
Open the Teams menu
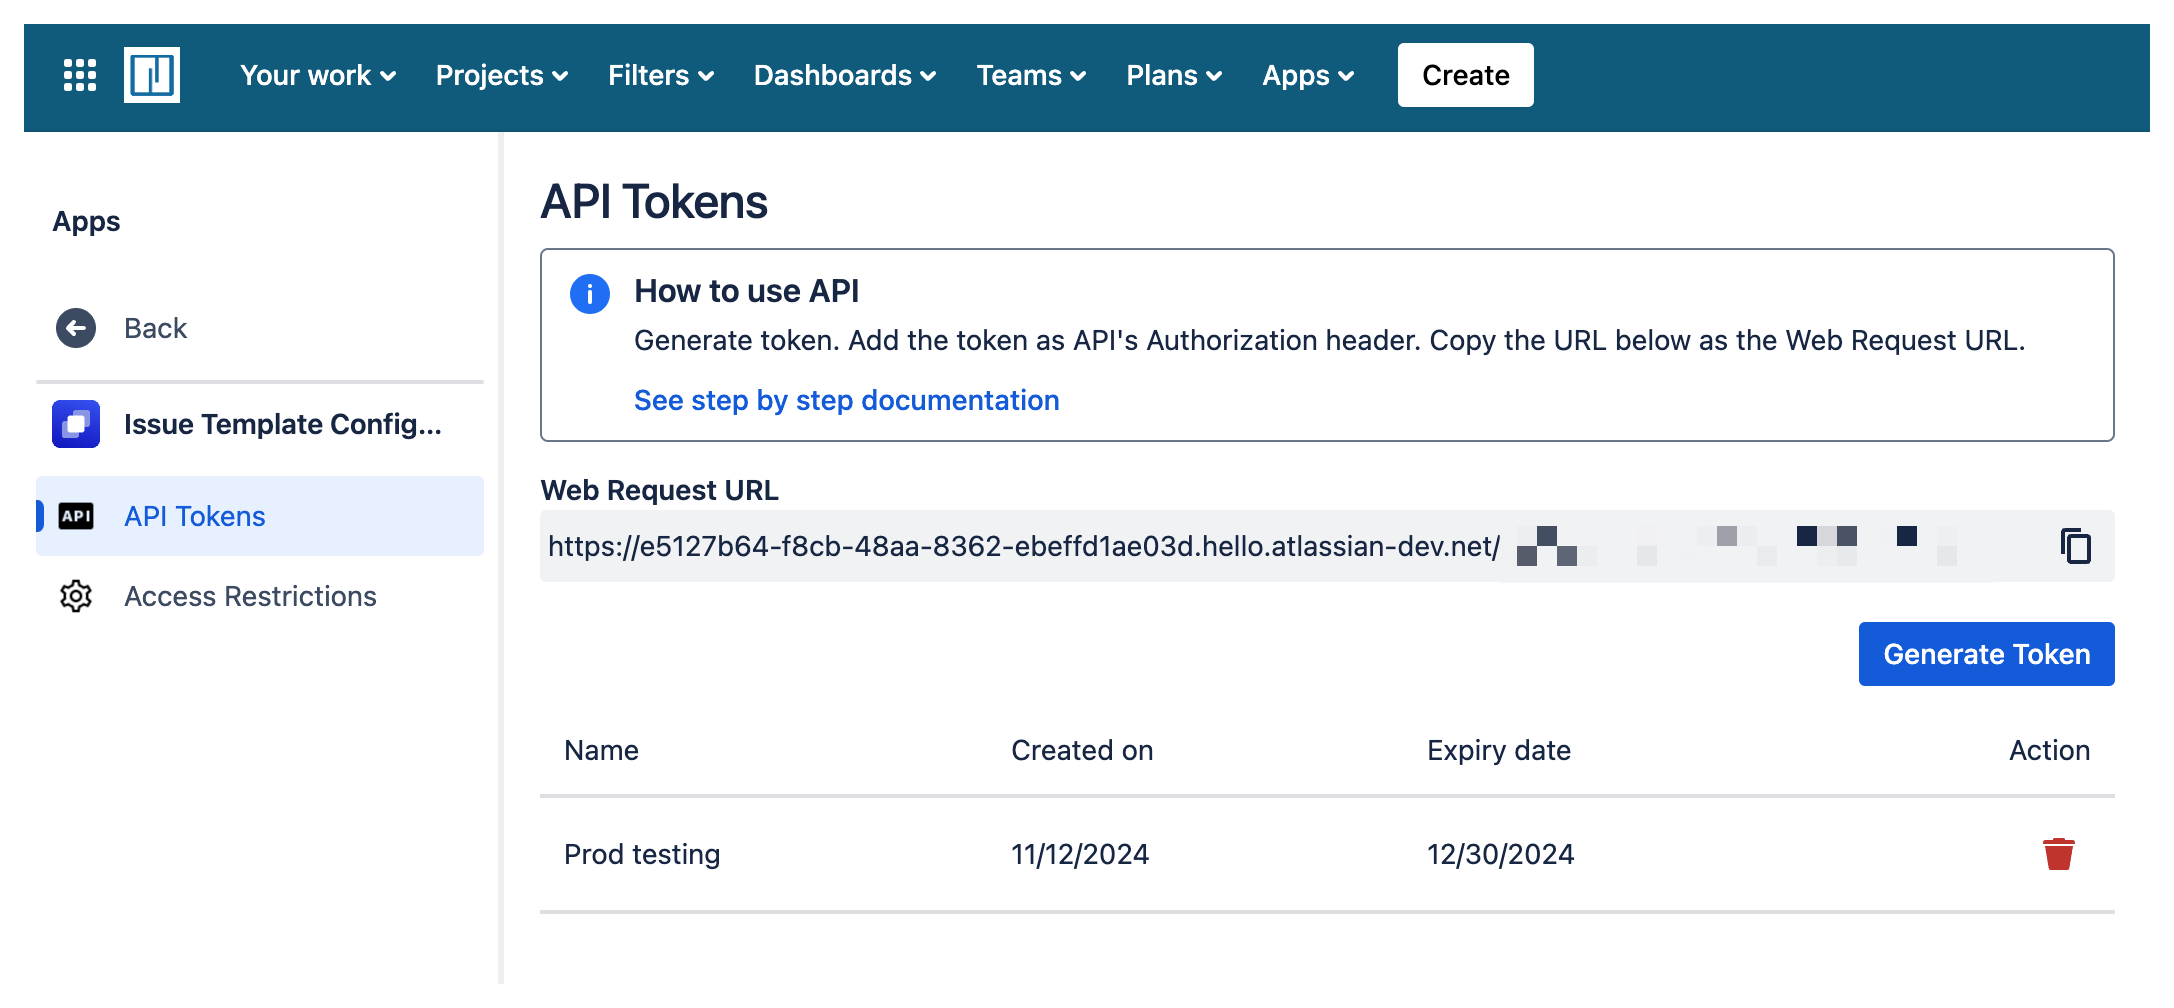coord(1030,75)
